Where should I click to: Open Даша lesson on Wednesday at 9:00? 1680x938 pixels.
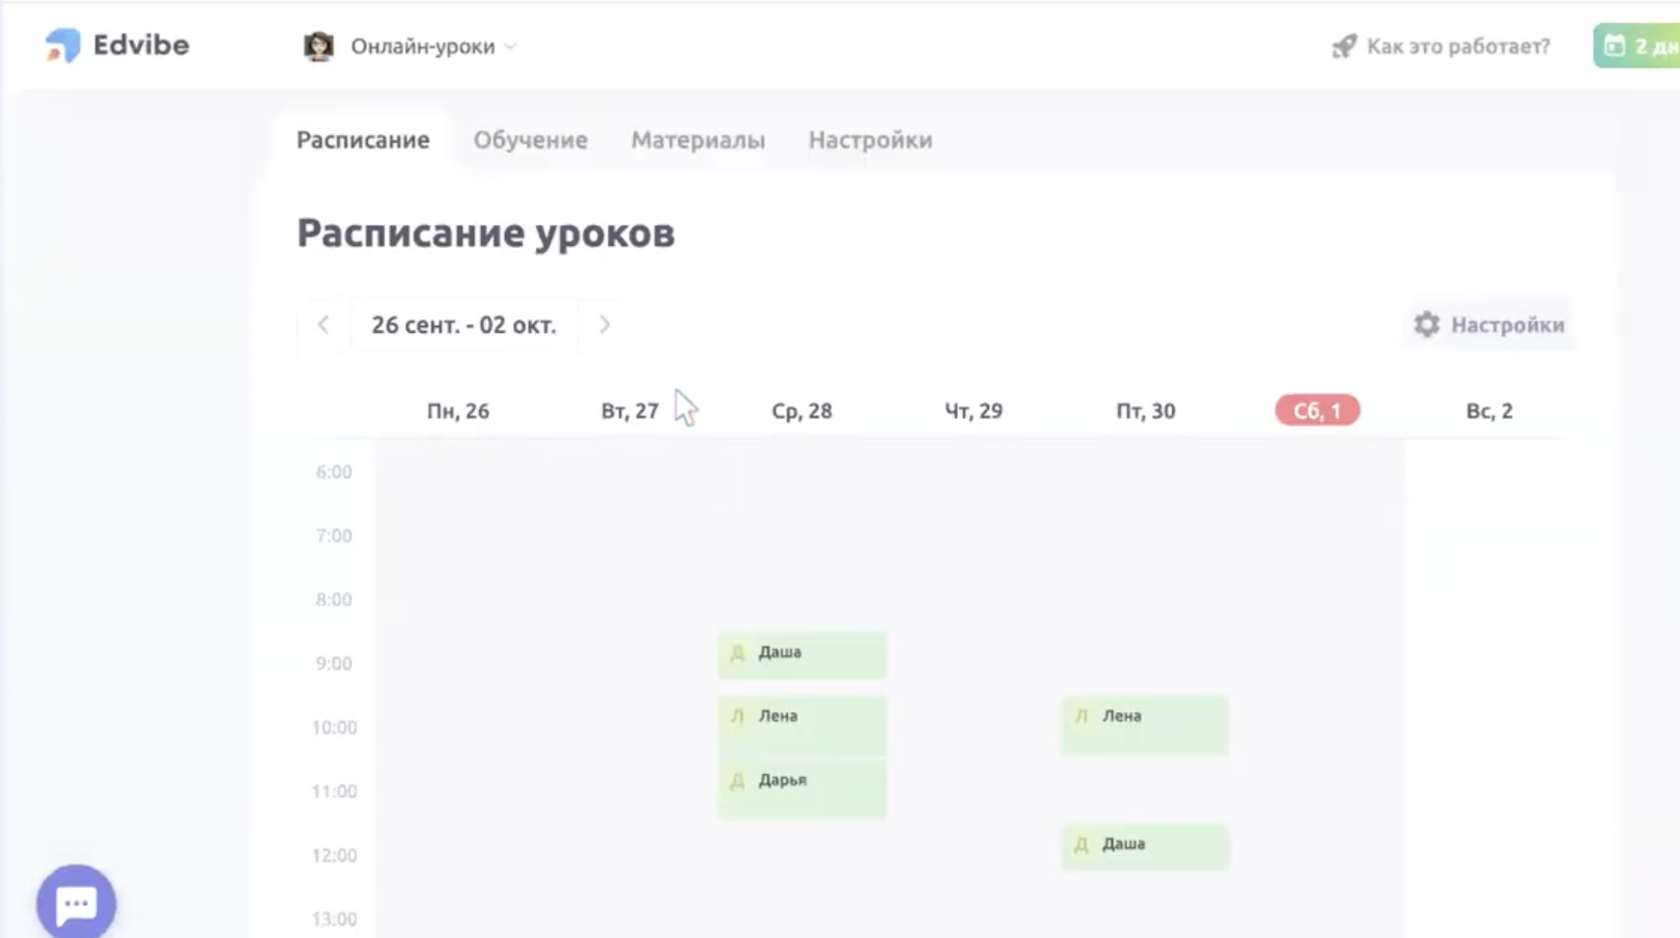(x=801, y=655)
